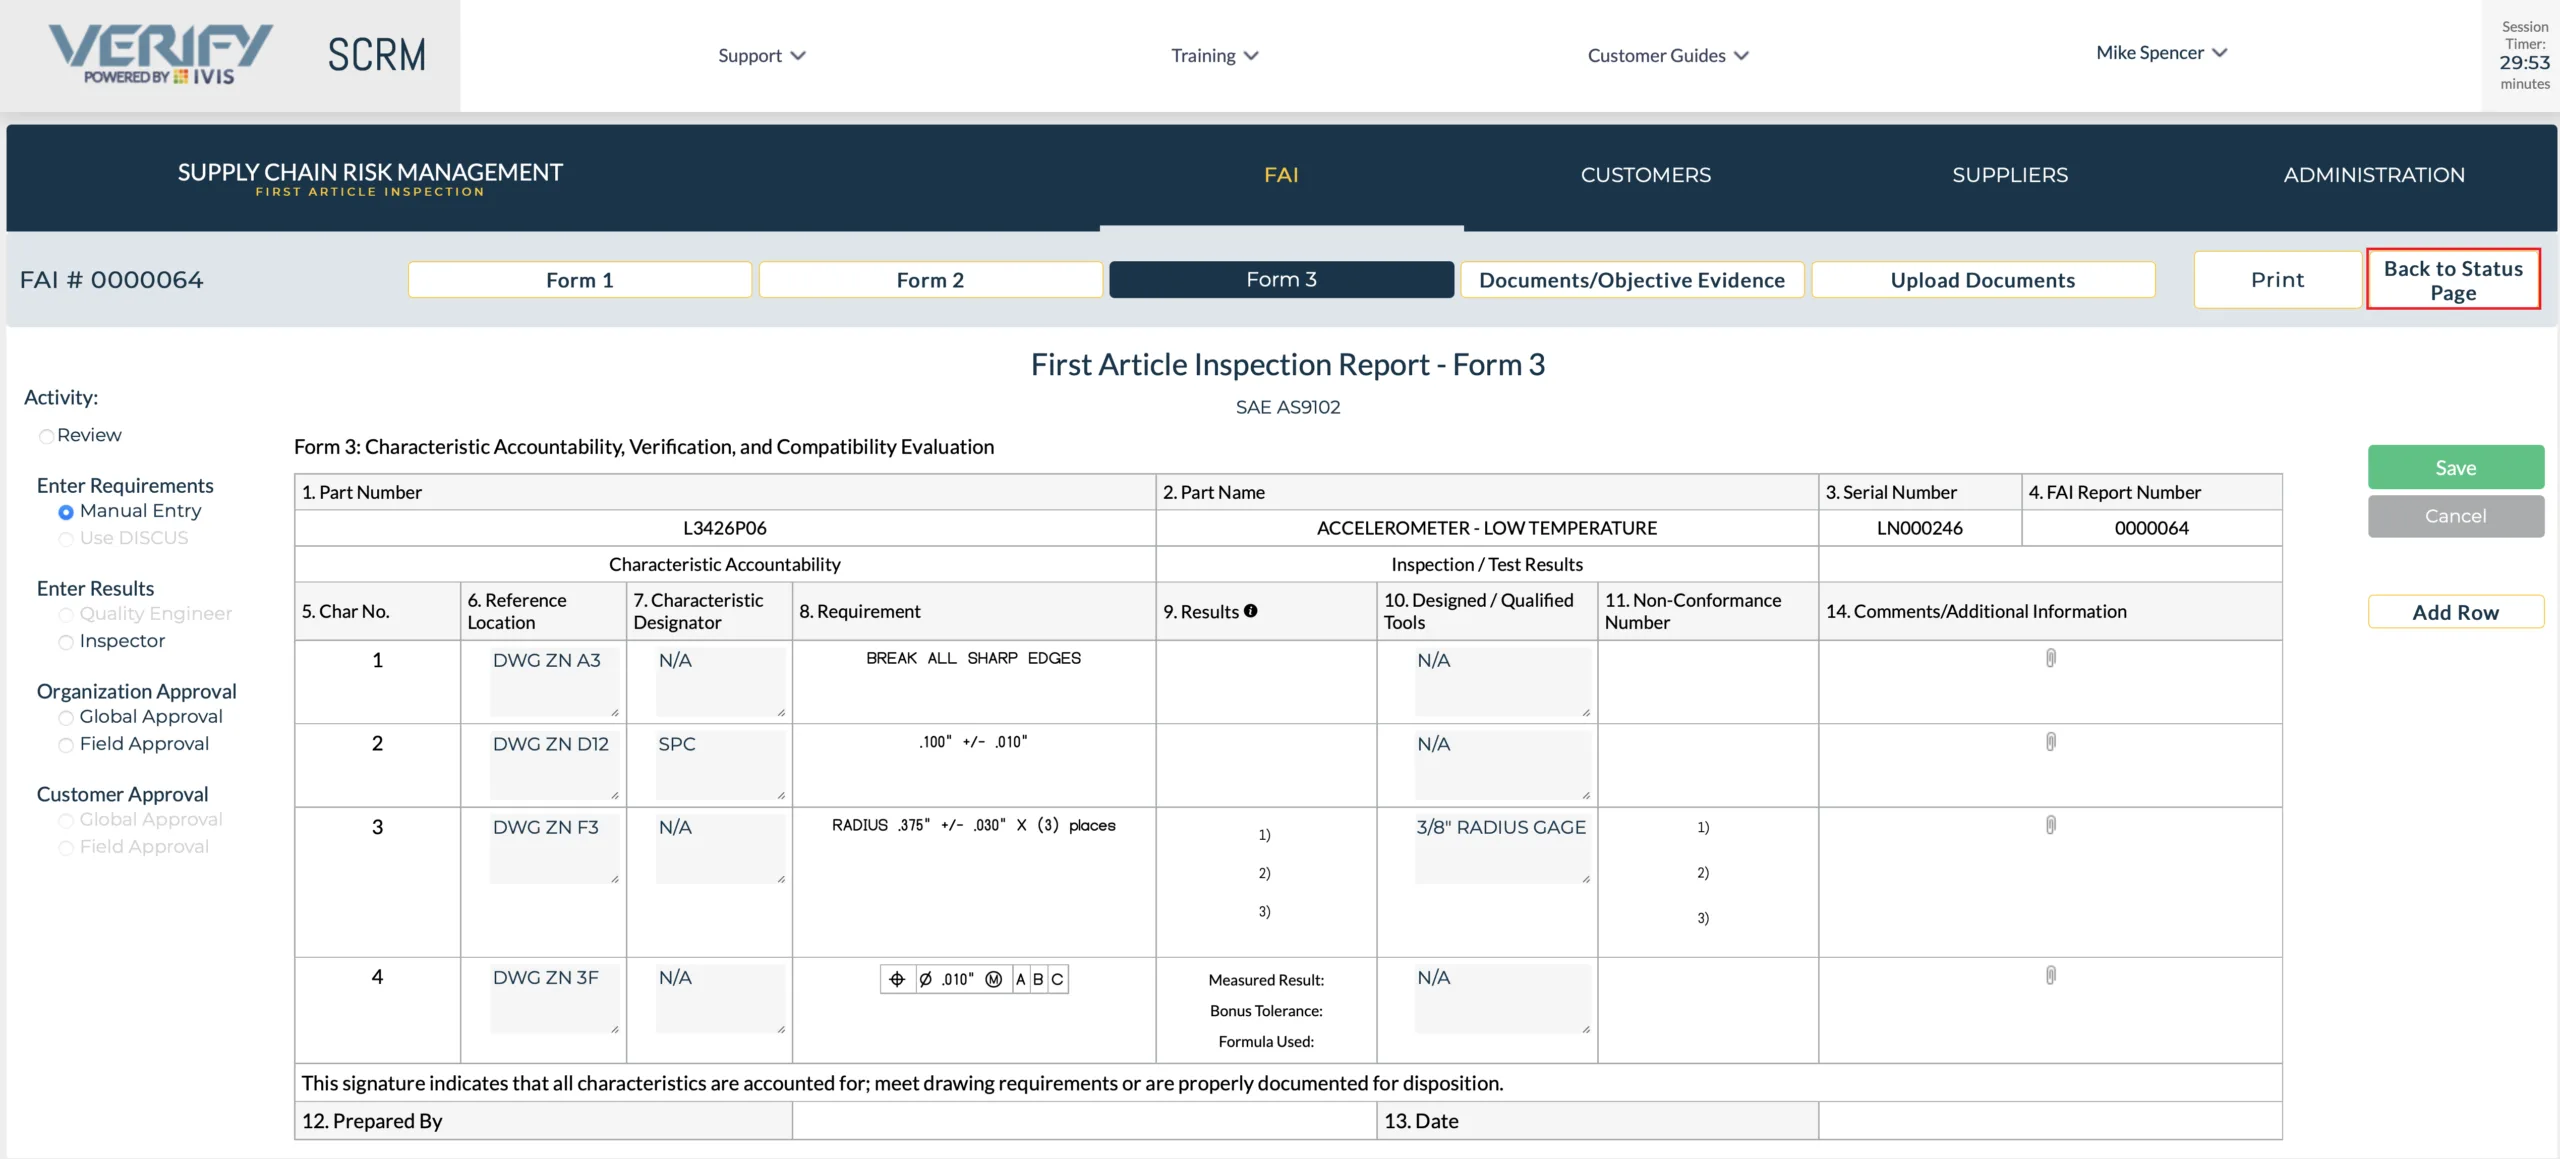Viewport: 2560px width, 1159px height.
Task: Select the Review activity radio button
Action: tap(46, 436)
